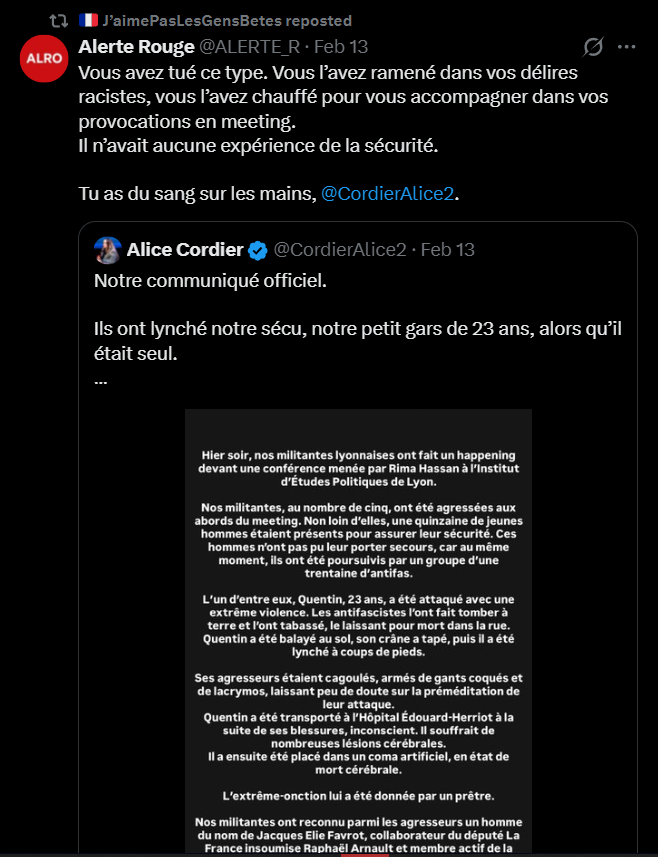Open the red ALRO profile avatar

tap(42, 60)
